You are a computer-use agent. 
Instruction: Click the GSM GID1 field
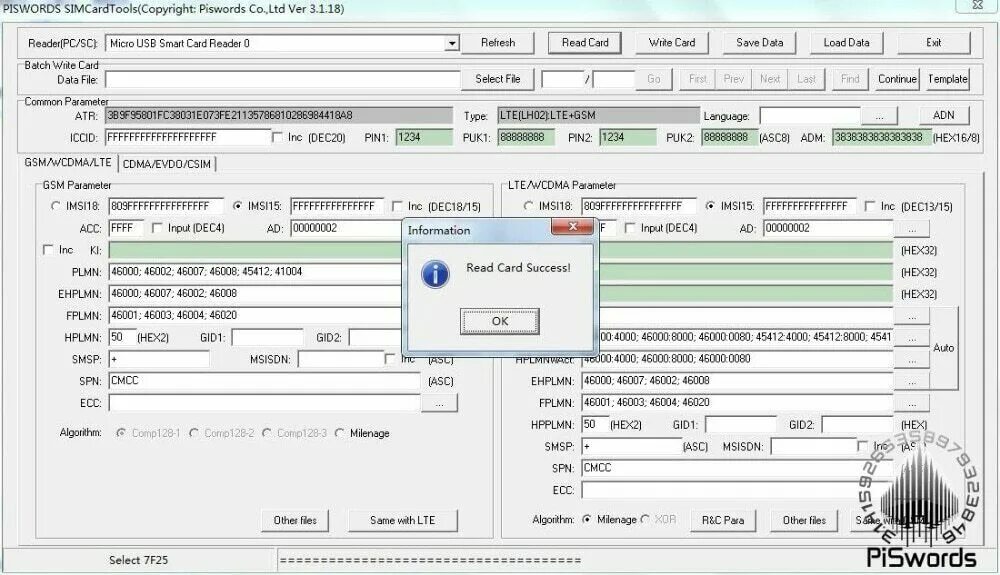point(267,337)
